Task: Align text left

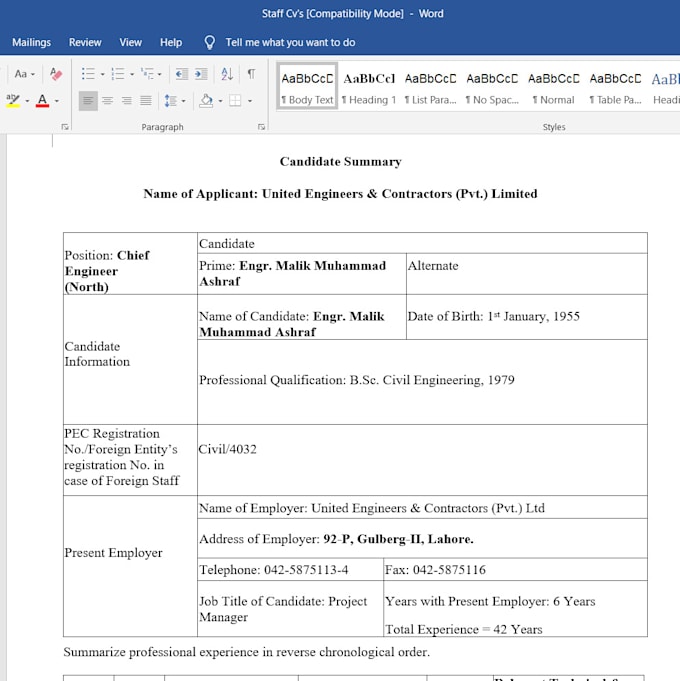Action: click(x=88, y=101)
